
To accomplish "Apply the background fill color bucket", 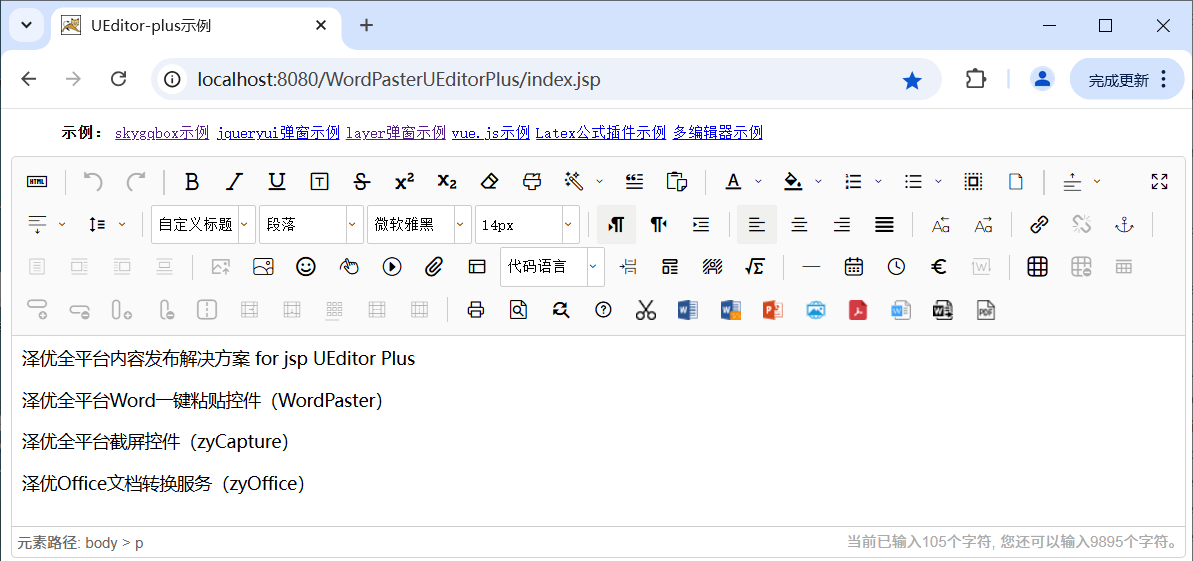I will 793,181.
